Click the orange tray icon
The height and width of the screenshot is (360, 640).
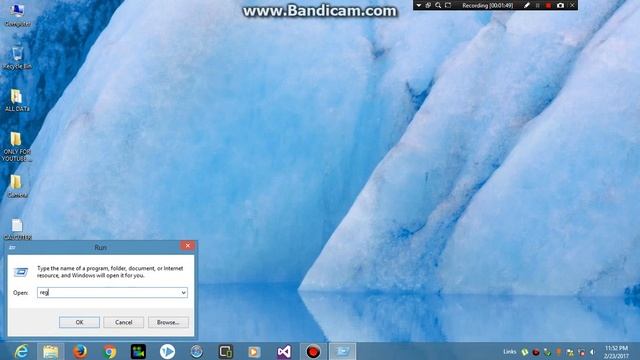[x=559, y=352]
